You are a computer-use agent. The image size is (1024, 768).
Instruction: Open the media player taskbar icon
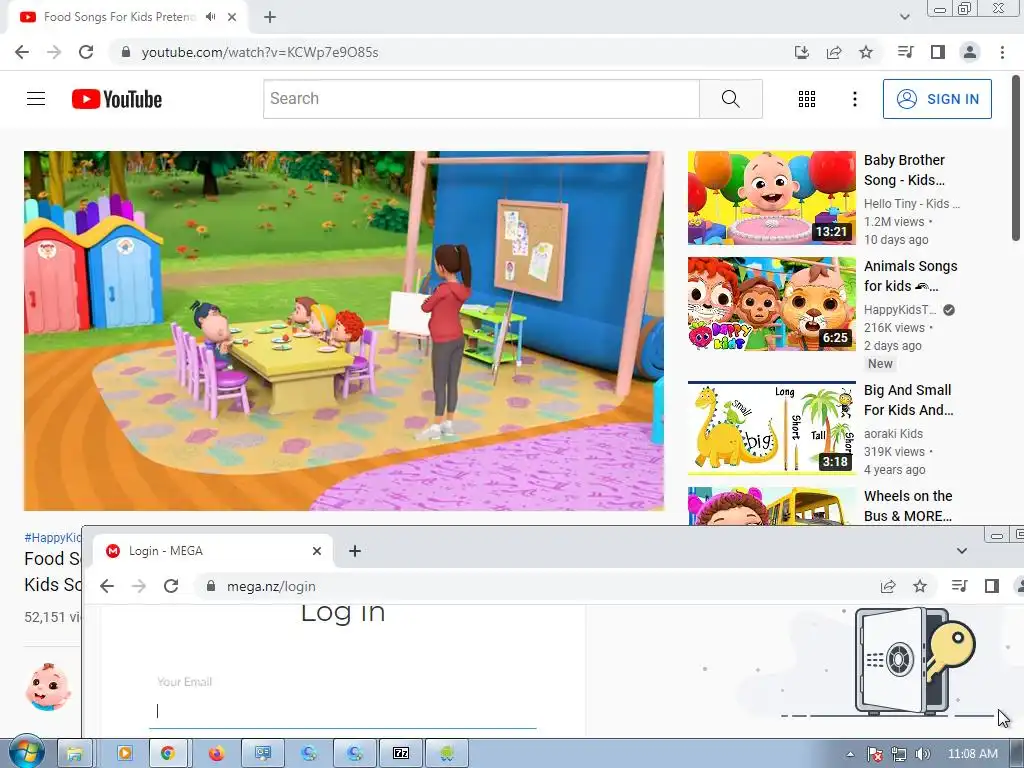(124, 754)
